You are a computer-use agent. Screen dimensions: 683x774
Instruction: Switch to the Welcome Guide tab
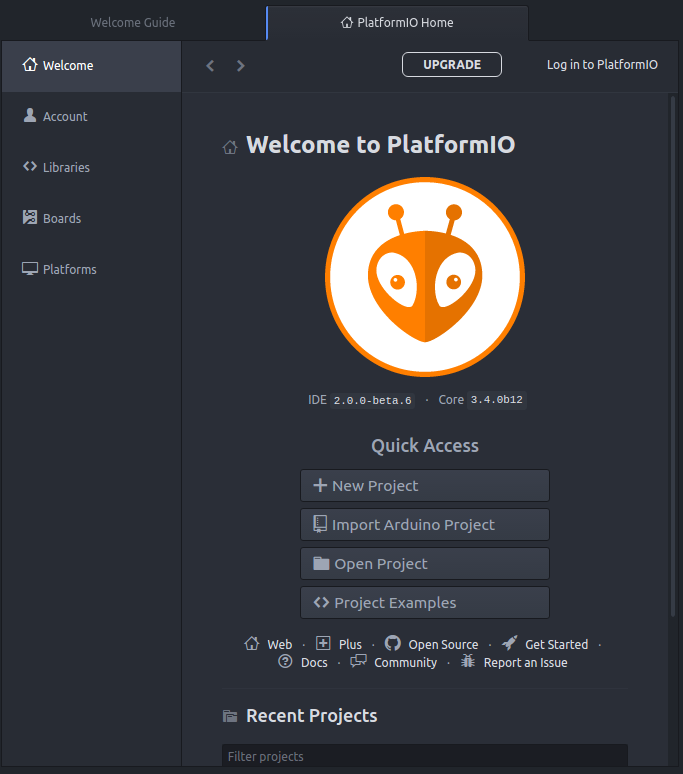(133, 23)
